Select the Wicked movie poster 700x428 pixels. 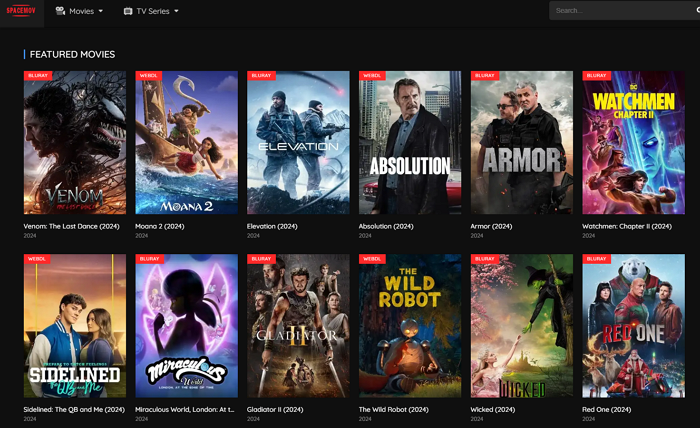521,326
